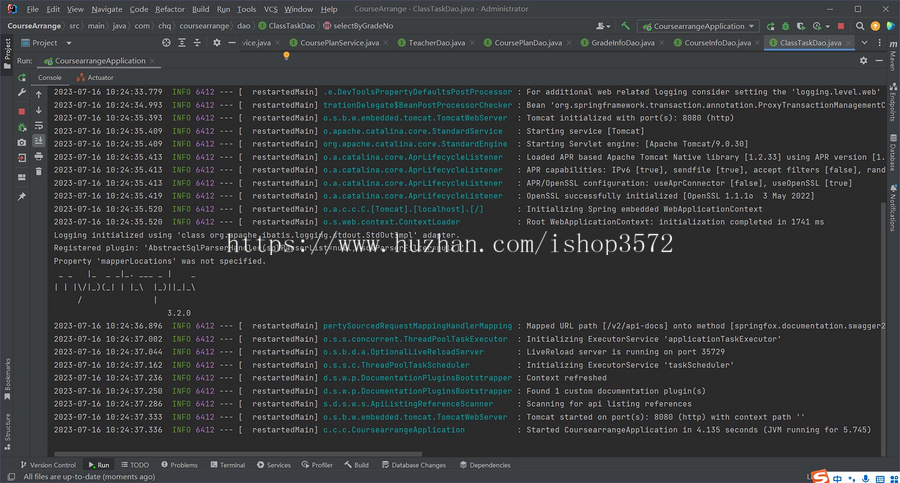Toggle Soft-Wrap in the console toolbar

coord(38,126)
